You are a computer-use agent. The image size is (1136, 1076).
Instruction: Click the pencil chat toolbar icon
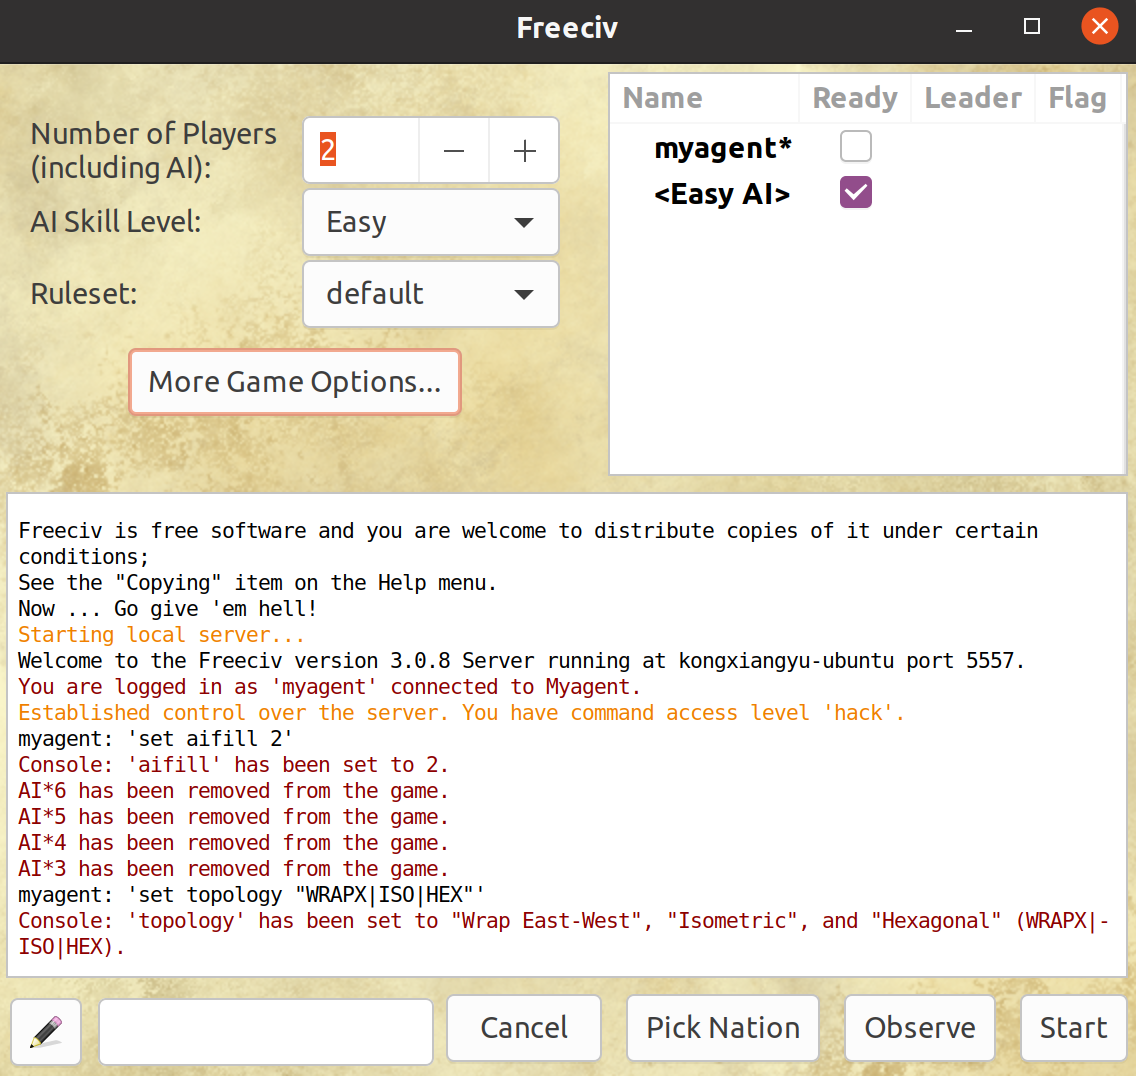46,1031
